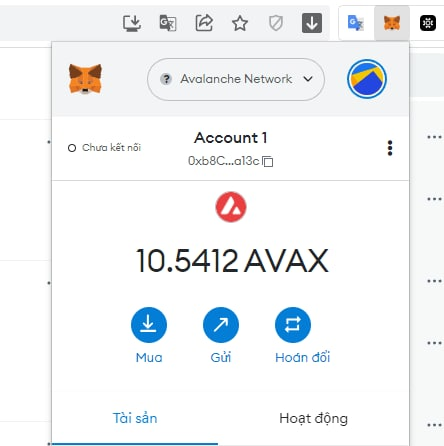Click the Mua buy button
The width and height of the screenshot is (444, 446).
tap(149, 335)
